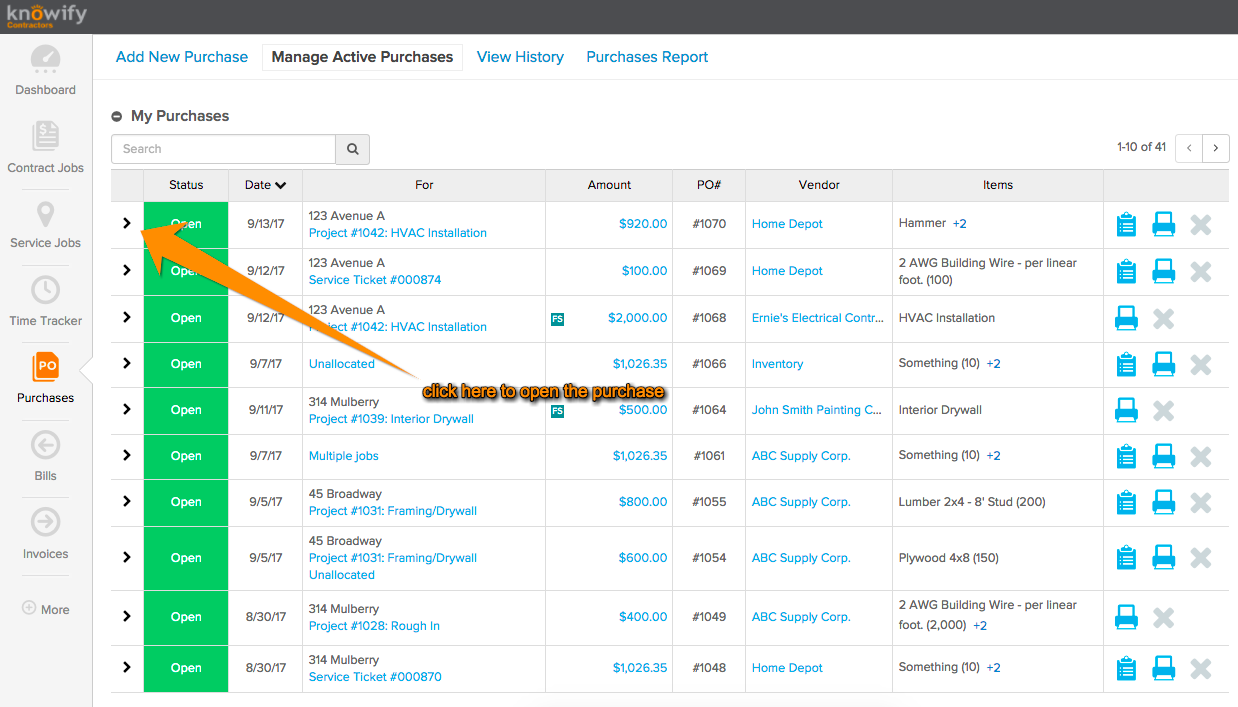Expand the PO #1064 purchase row
1238x707 pixels.
point(127,410)
